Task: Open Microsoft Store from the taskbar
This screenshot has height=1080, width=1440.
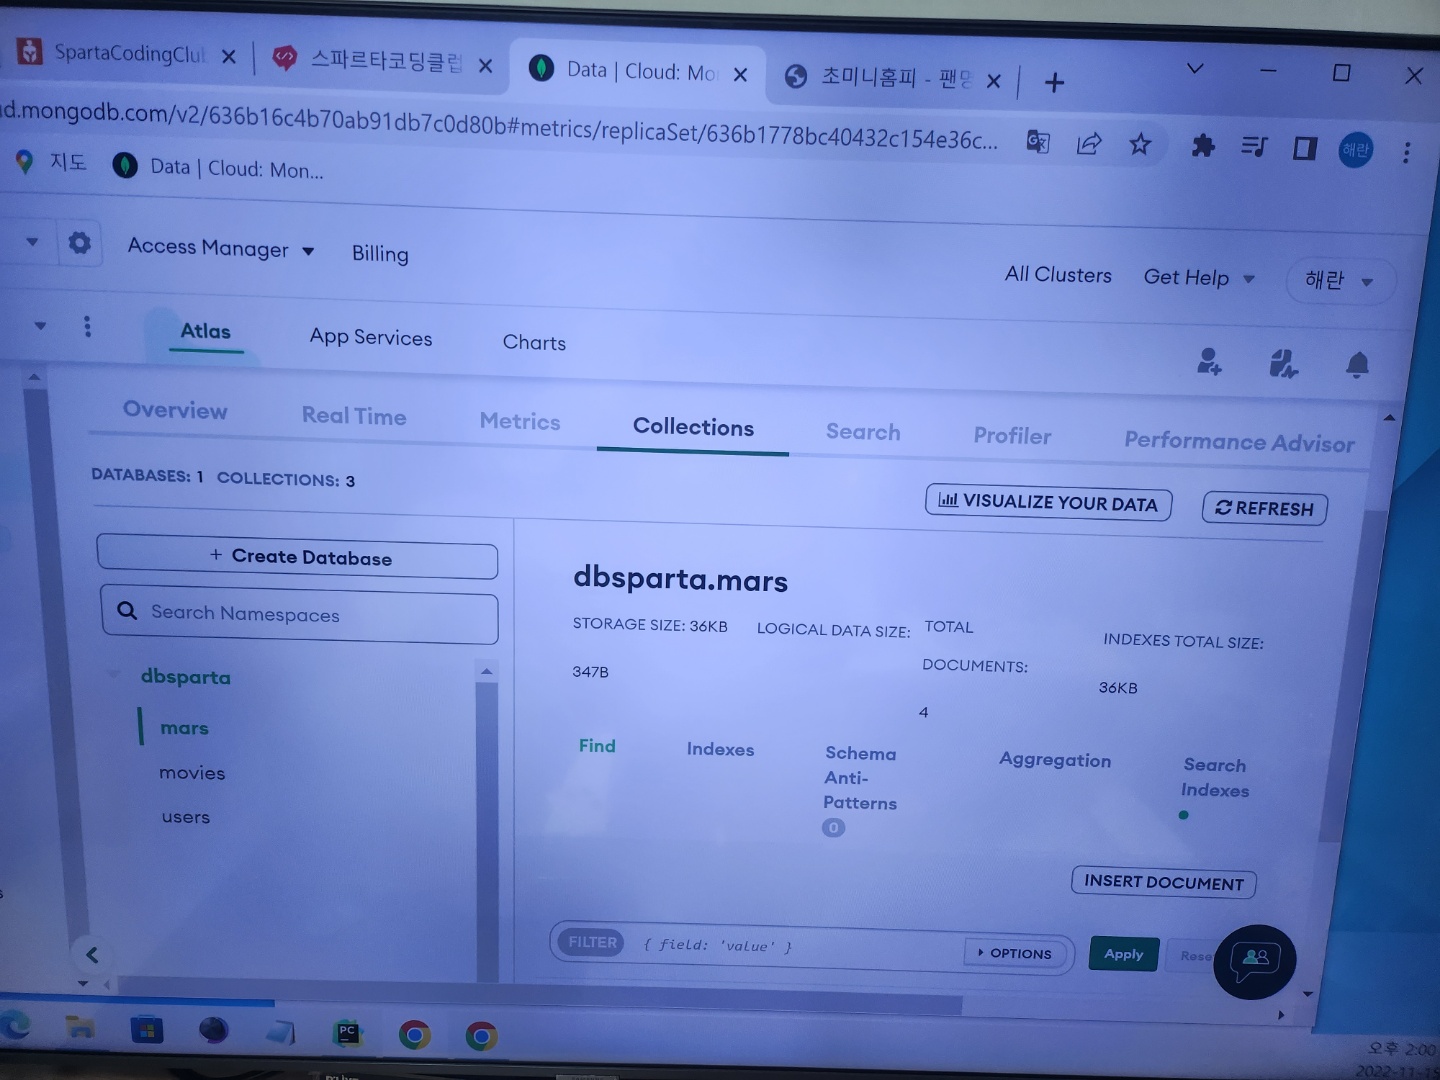Action: [146, 1030]
